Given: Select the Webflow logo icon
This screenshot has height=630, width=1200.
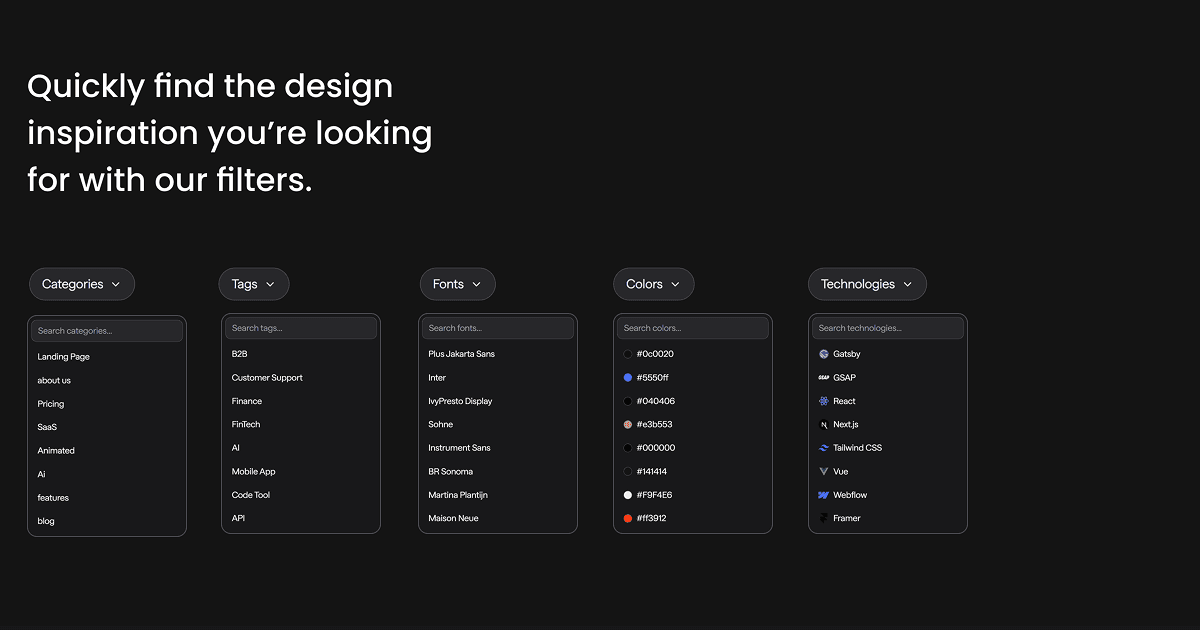Looking at the screenshot, I should click(824, 495).
